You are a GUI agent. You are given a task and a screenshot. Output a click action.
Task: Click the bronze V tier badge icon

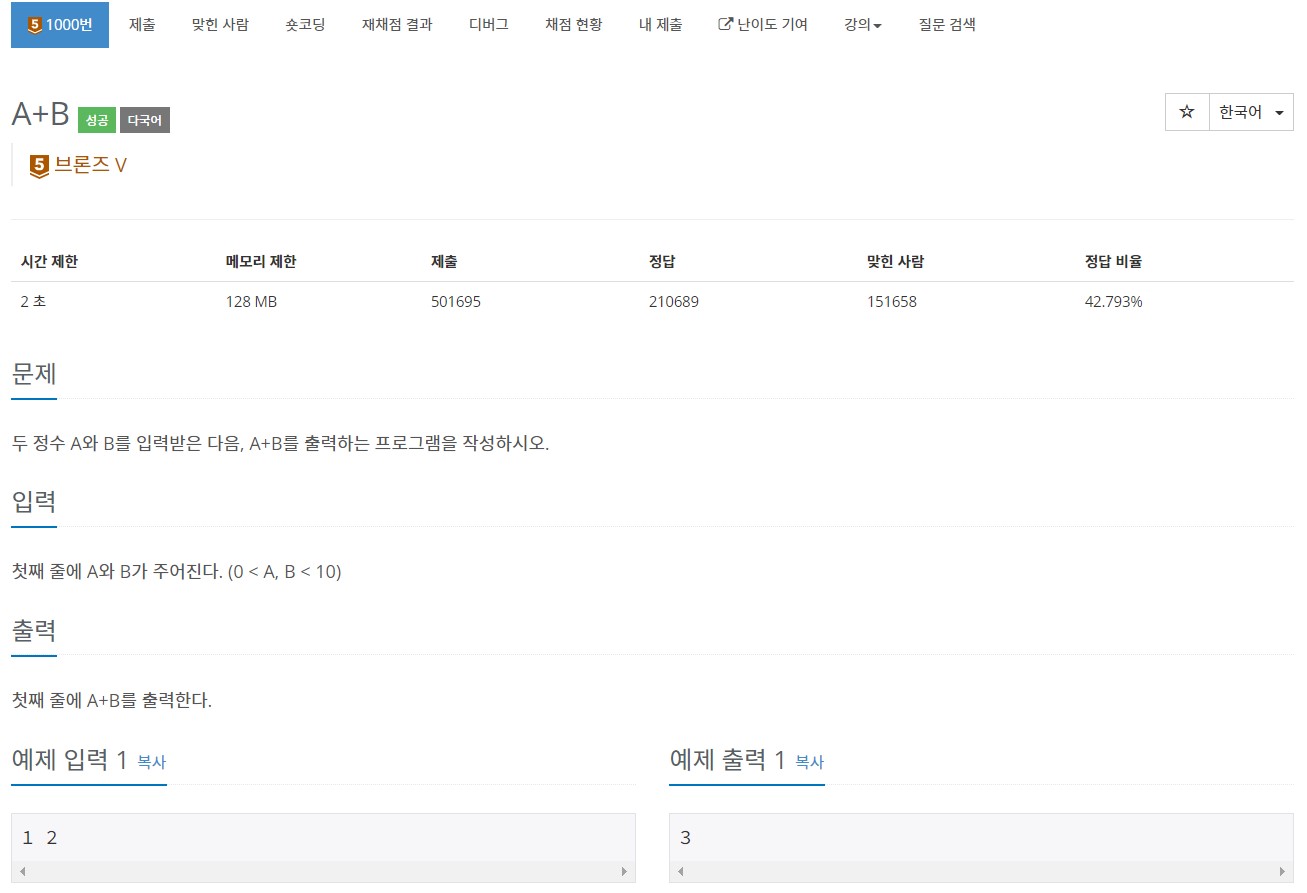click(x=39, y=166)
